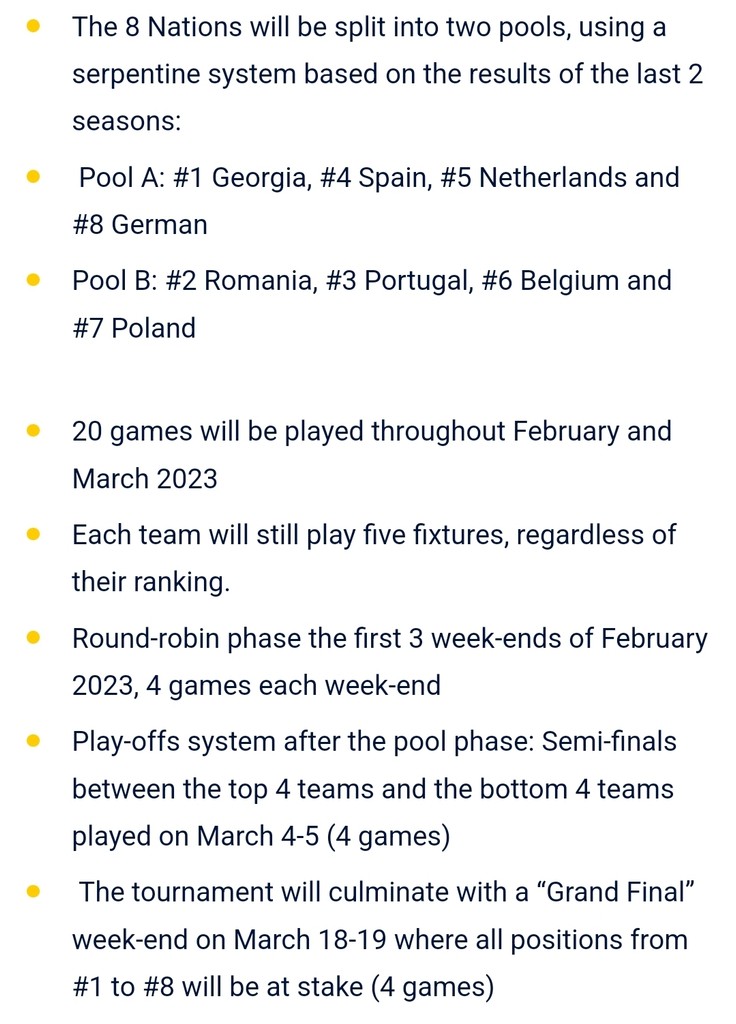Click '#7 Poland' text
Viewport: 736px width, 1024px height.
click(134, 328)
